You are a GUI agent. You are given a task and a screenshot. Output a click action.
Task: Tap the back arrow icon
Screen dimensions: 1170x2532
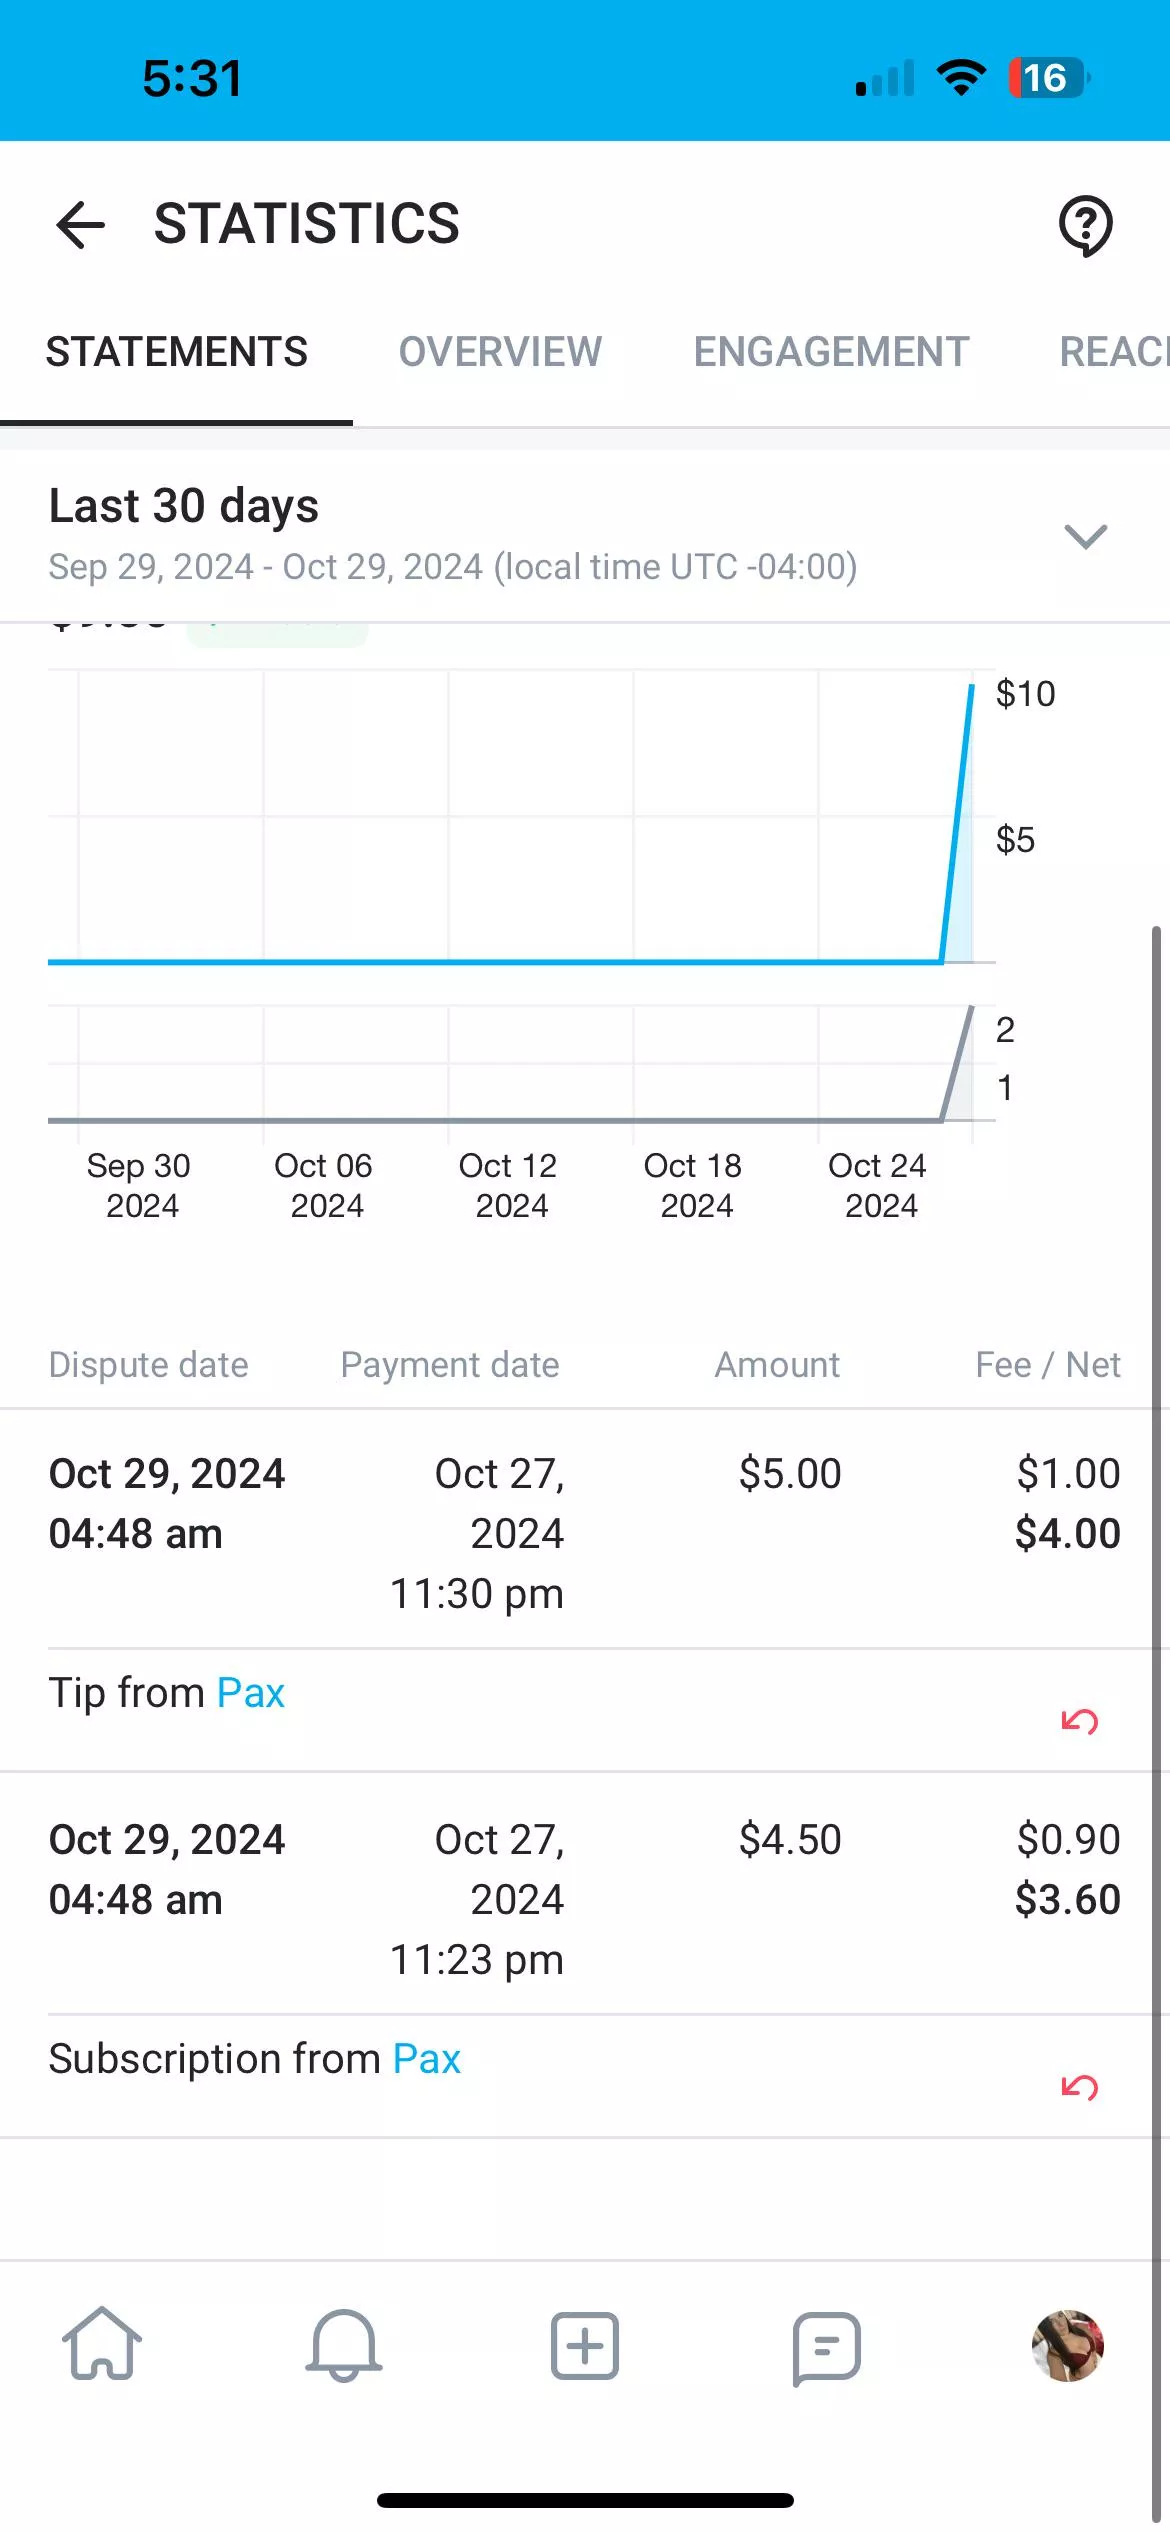pyautogui.click(x=80, y=224)
